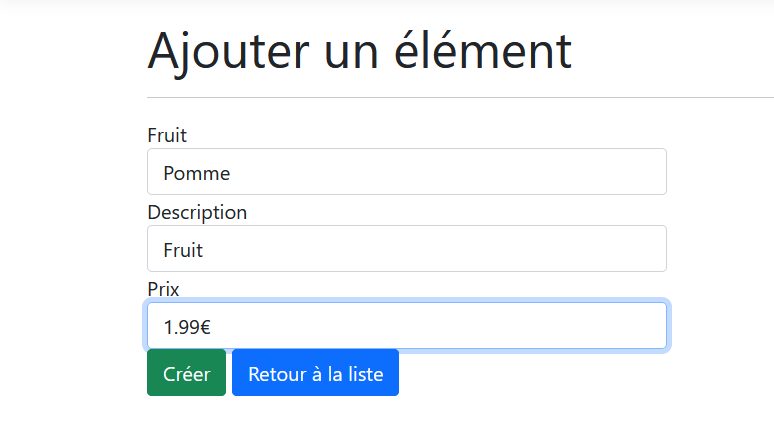Screen dimensions: 774x446
Task: Focus the Fruit input field
Action: pyautogui.click(x=406, y=172)
